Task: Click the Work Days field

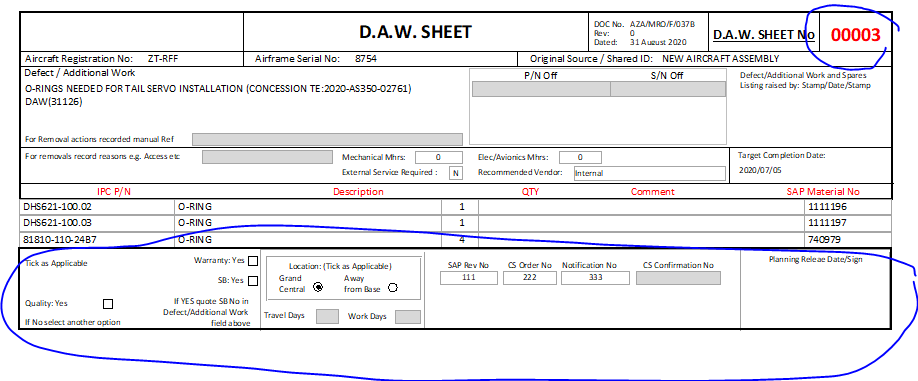Action: pos(408,317)
